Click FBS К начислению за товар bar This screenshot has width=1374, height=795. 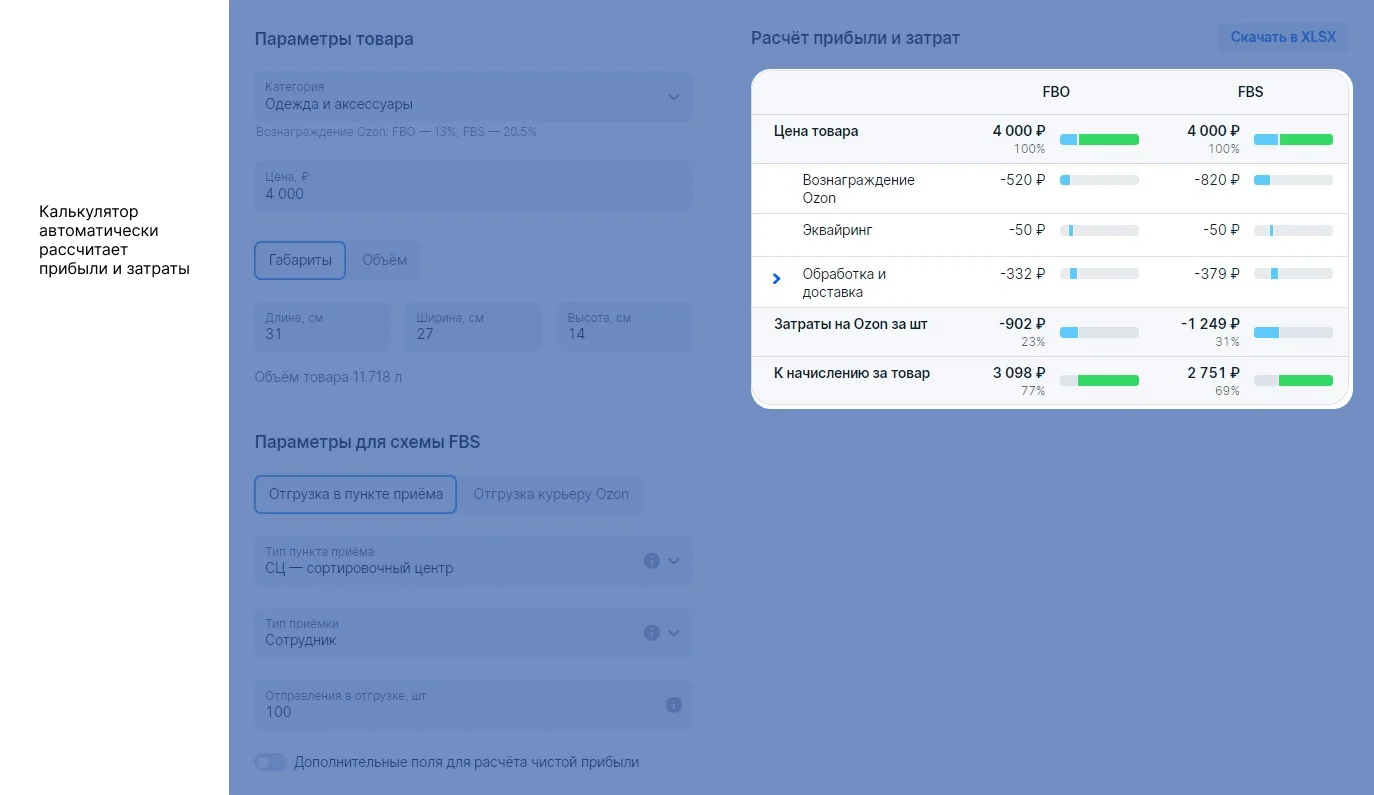coord(1293,381)
